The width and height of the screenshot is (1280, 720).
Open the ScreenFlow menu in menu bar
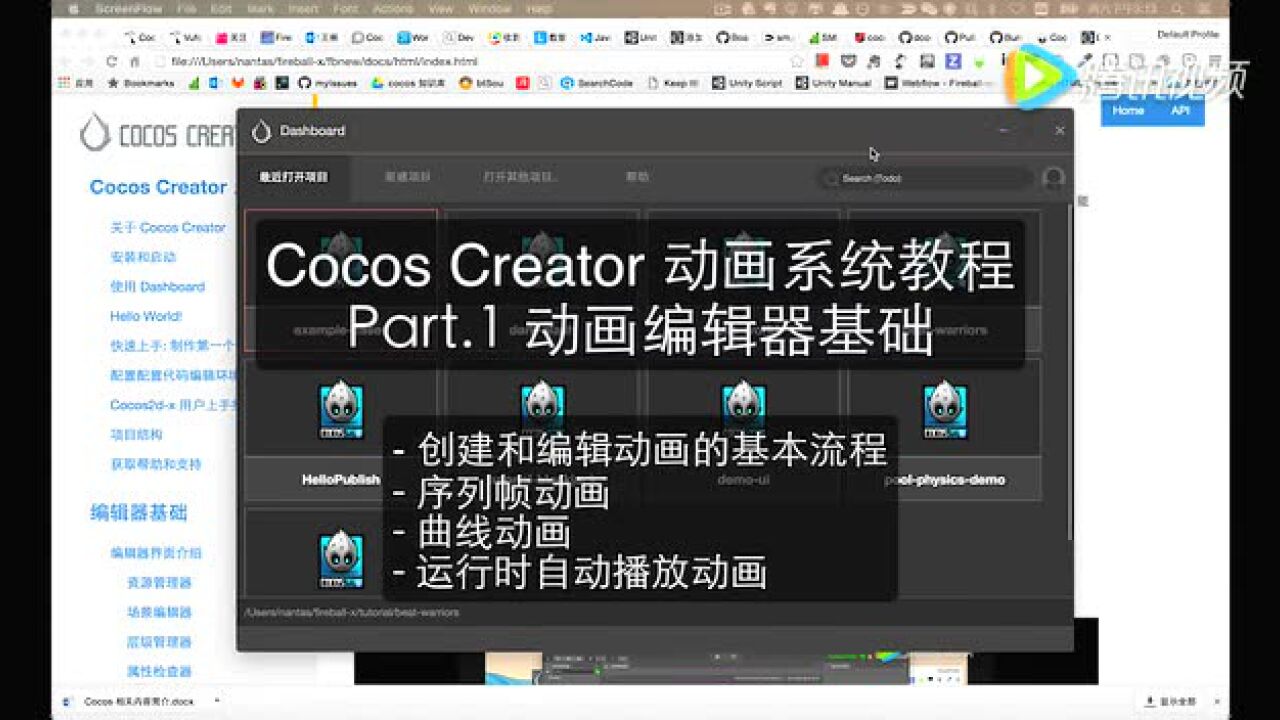(x=129, y=9)
